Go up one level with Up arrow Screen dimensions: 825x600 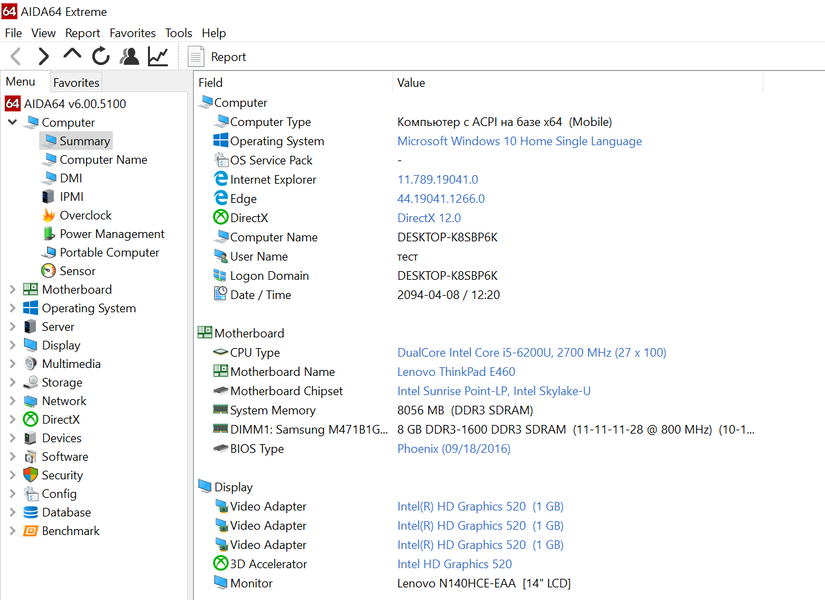point(72,55)
